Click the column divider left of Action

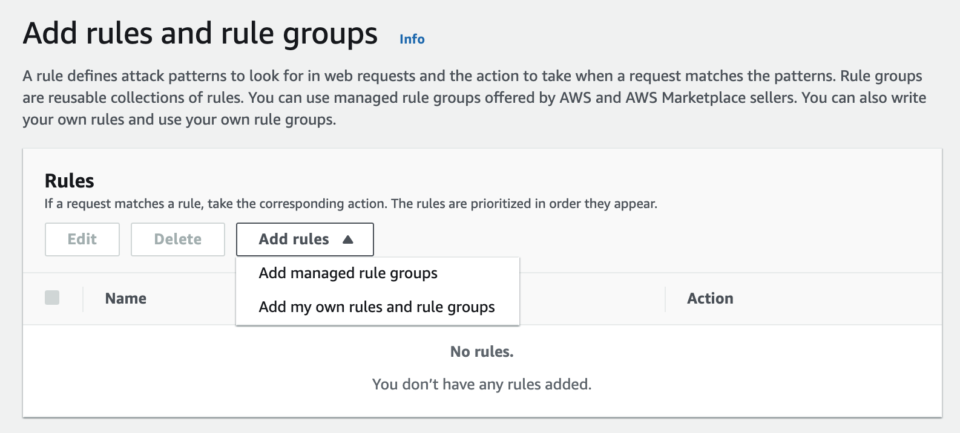pos(666,299)
